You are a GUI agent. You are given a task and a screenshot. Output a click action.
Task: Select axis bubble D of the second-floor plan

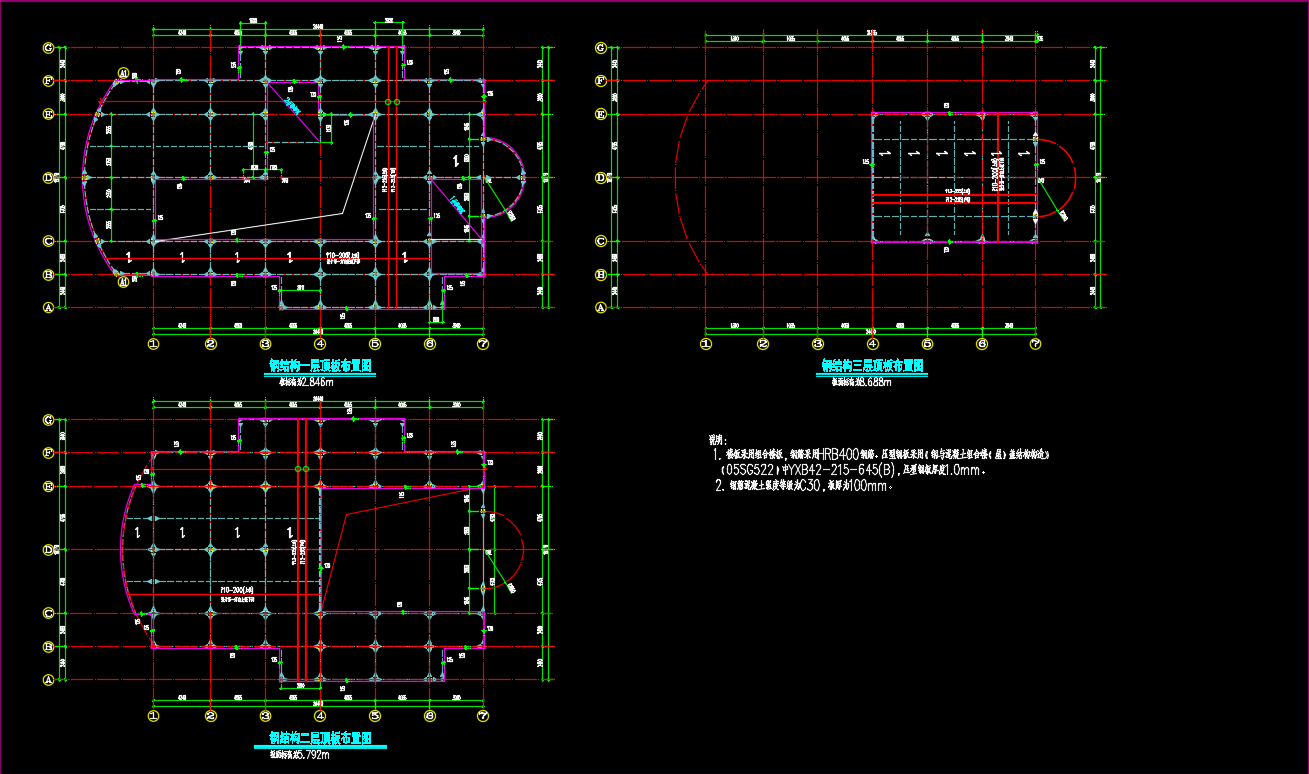point(47,550)
